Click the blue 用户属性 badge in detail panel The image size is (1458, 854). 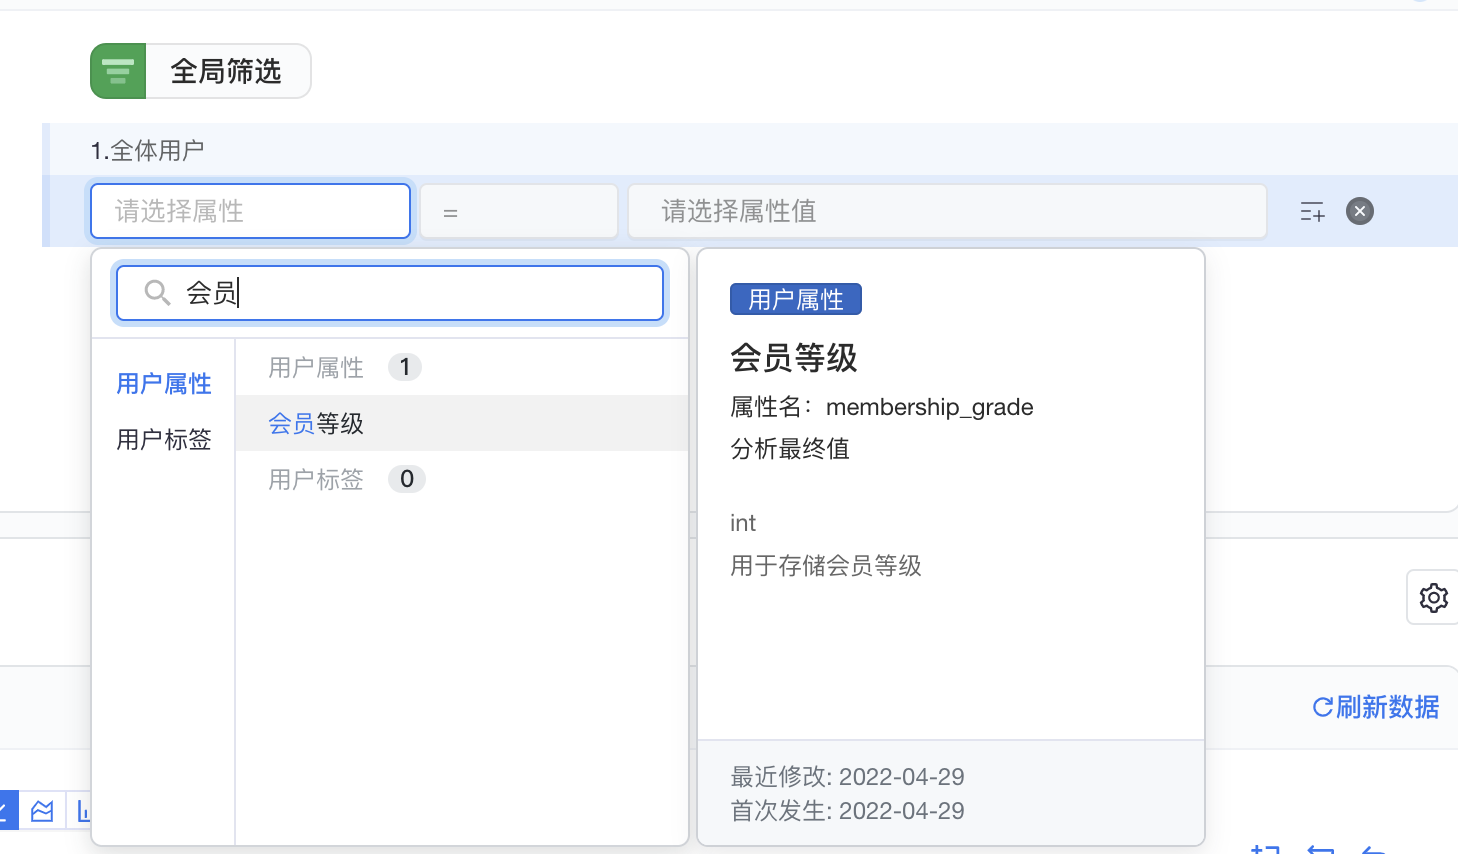[x=795, y=299]
